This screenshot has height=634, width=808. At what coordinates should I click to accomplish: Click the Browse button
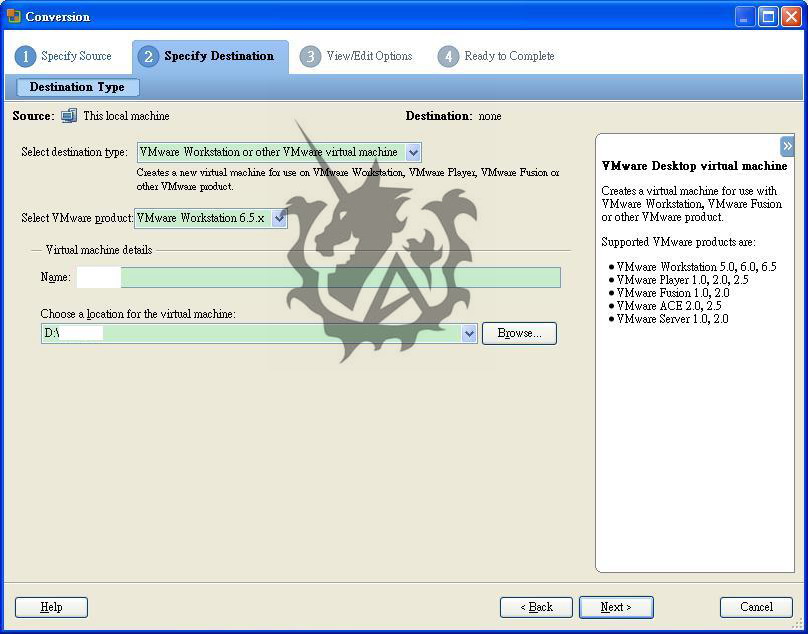pos(519,333)
